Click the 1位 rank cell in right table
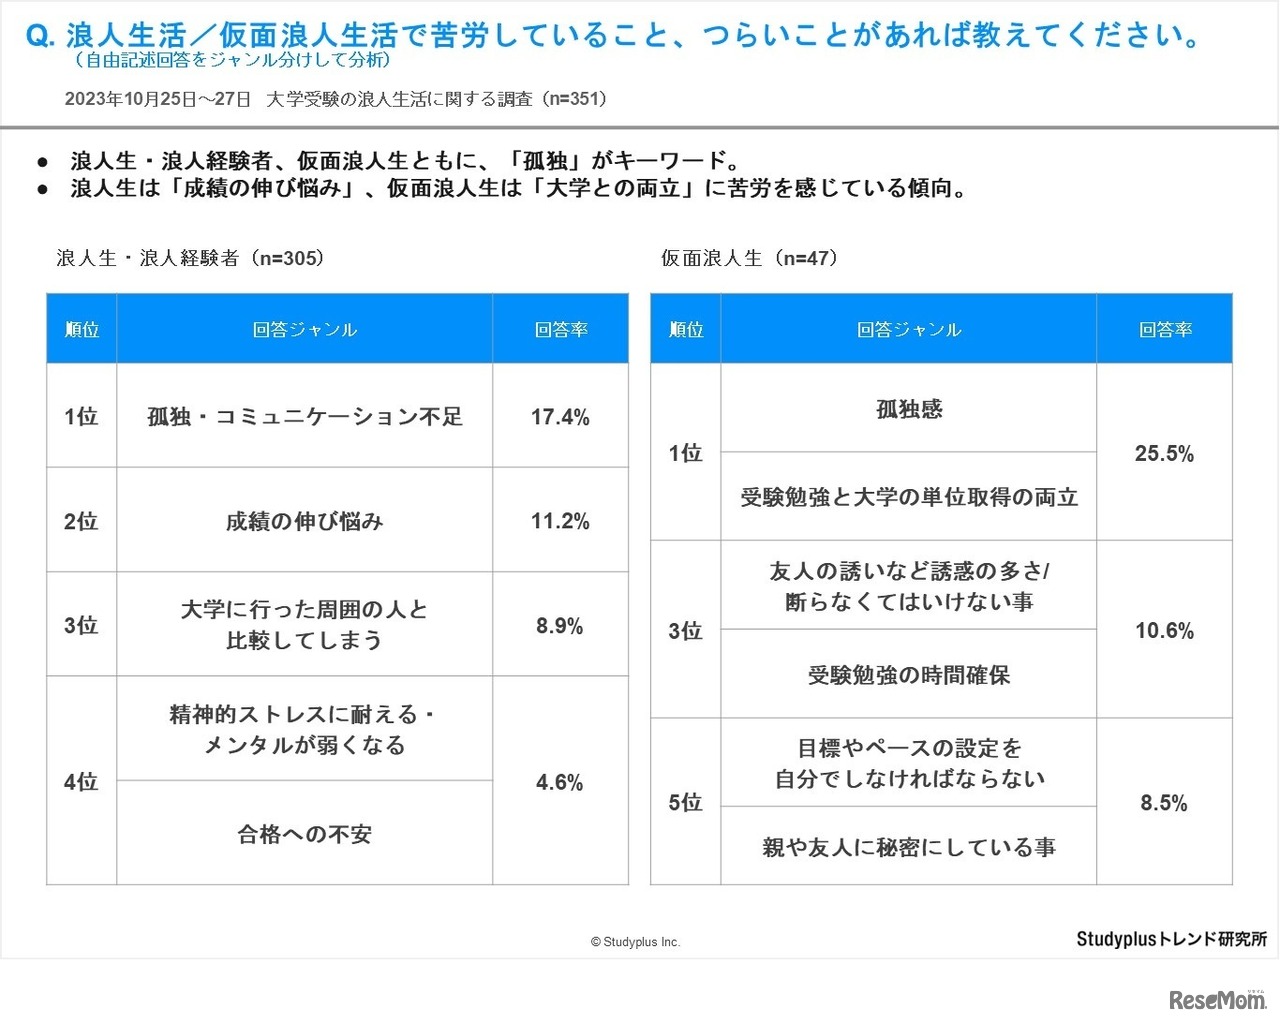Image resolution: width=1280 pixels, height=1023 pixels. [x=684, y=453]
